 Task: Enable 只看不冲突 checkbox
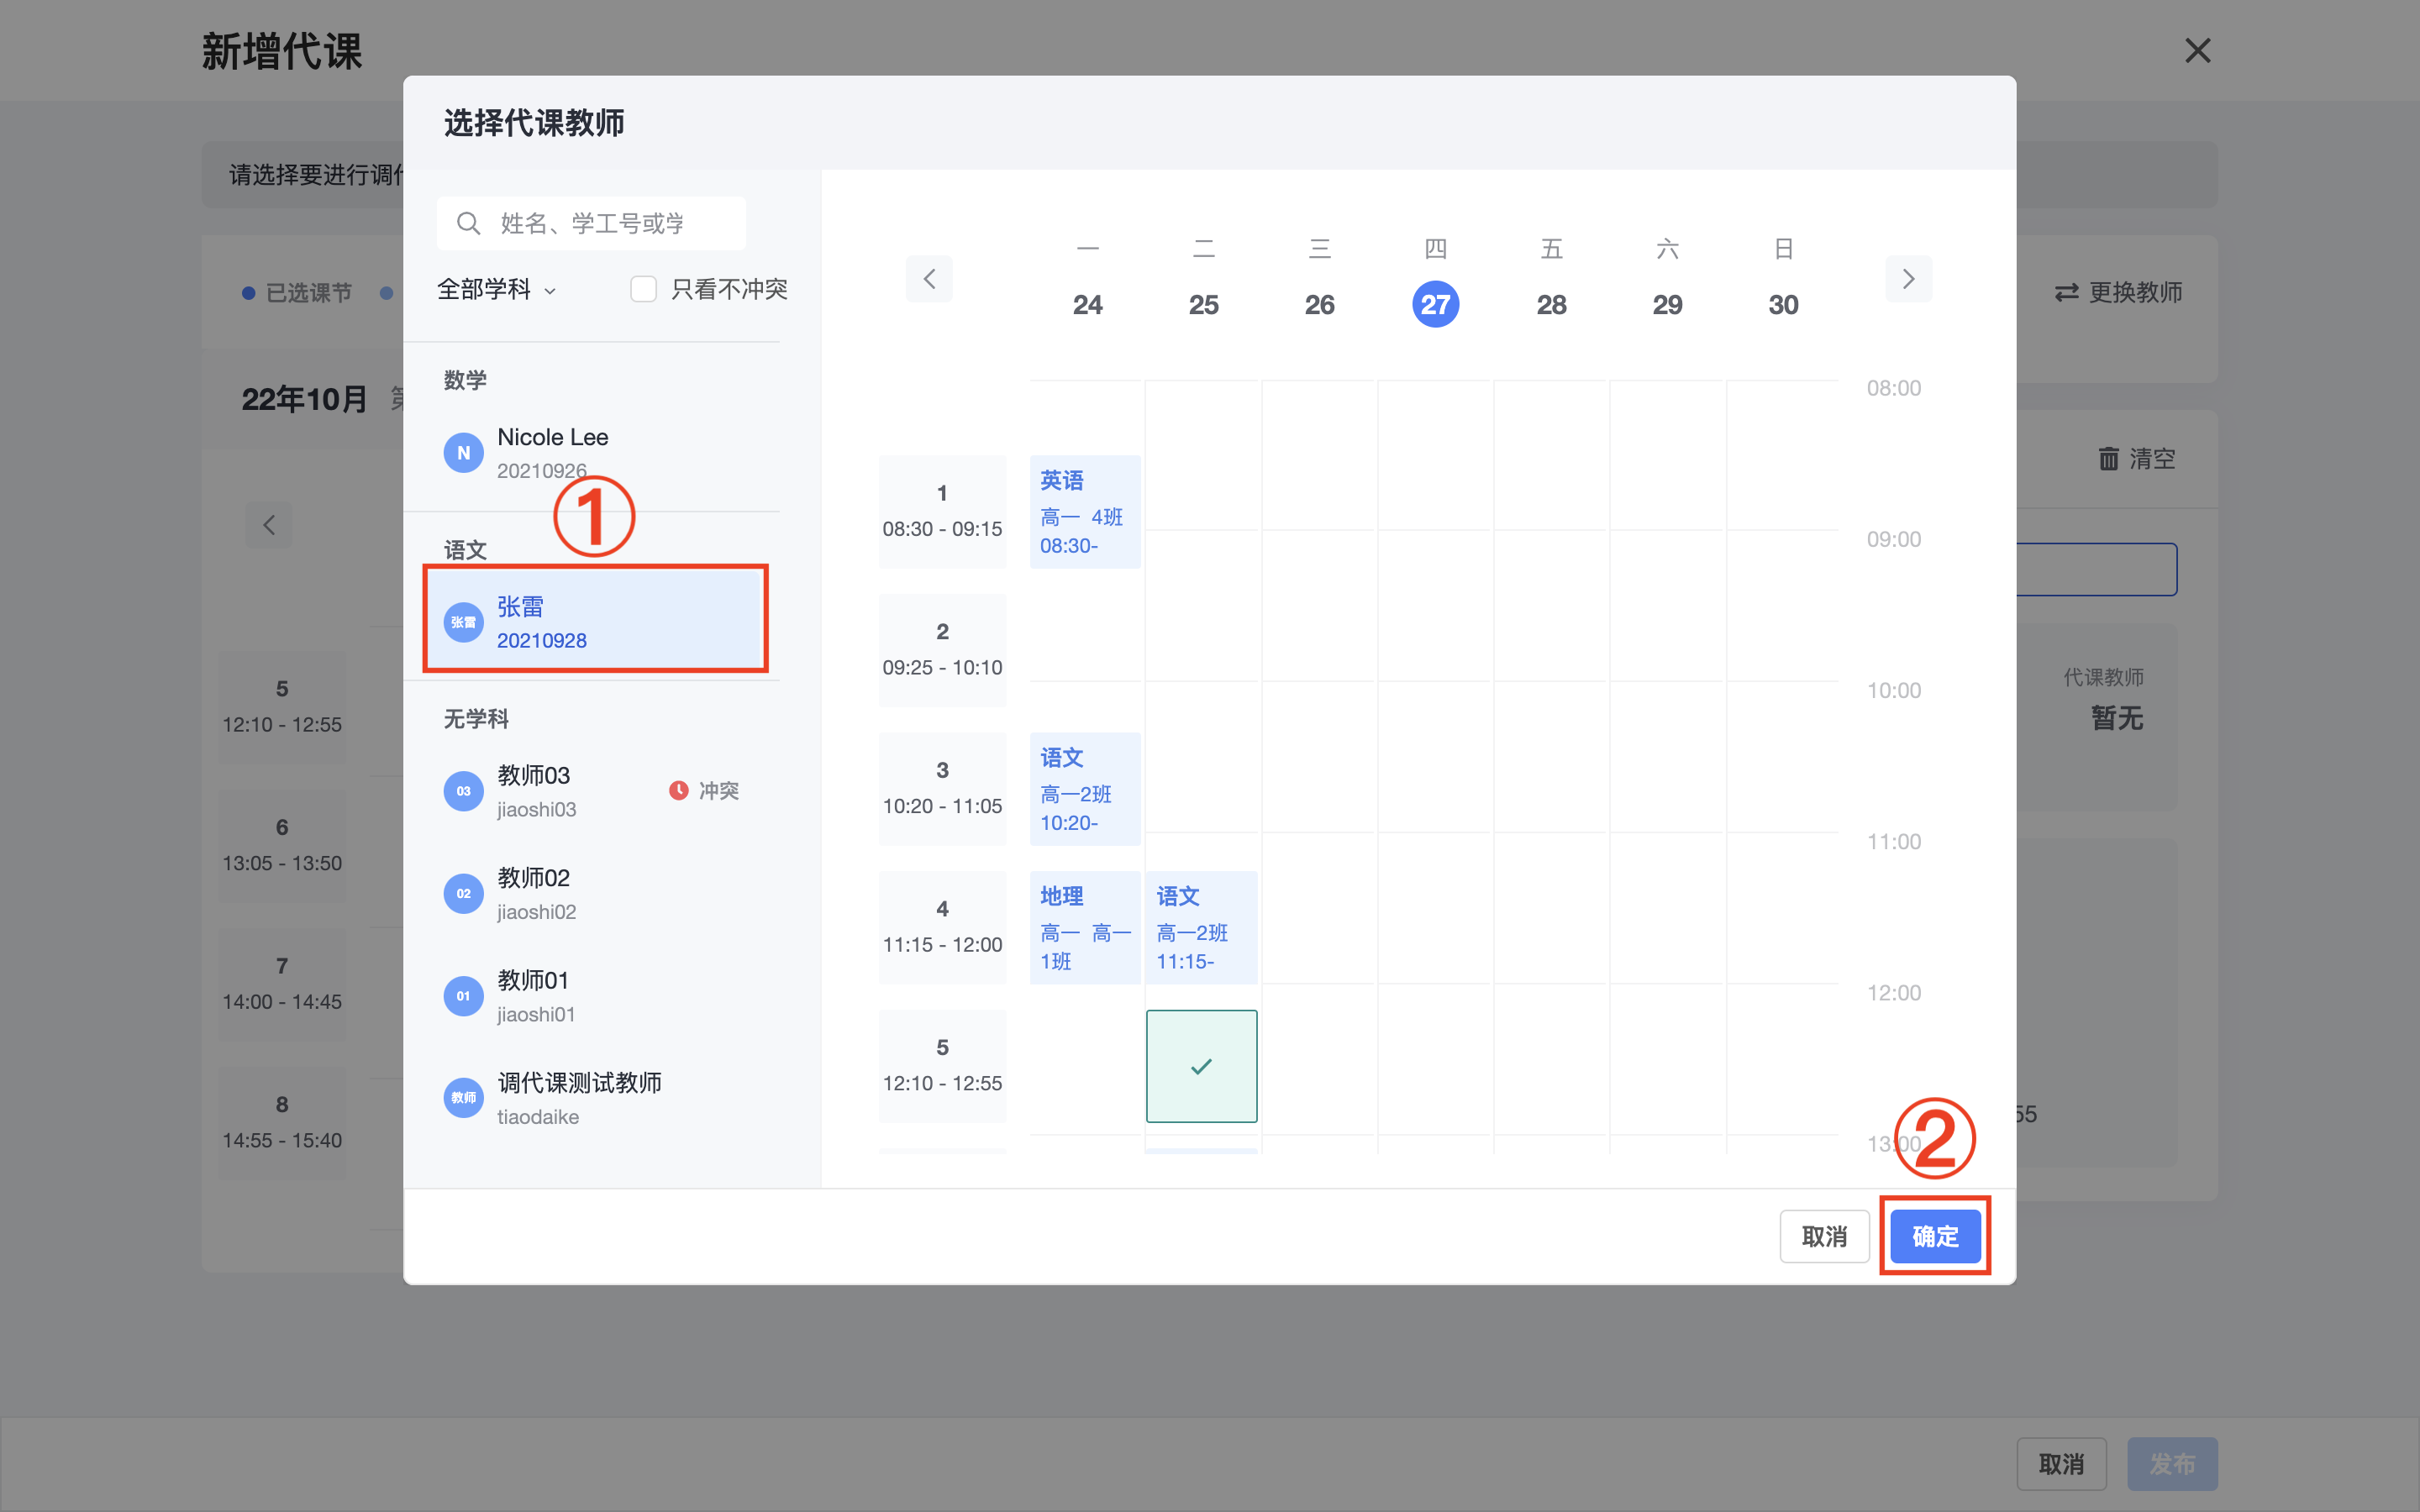643,289
